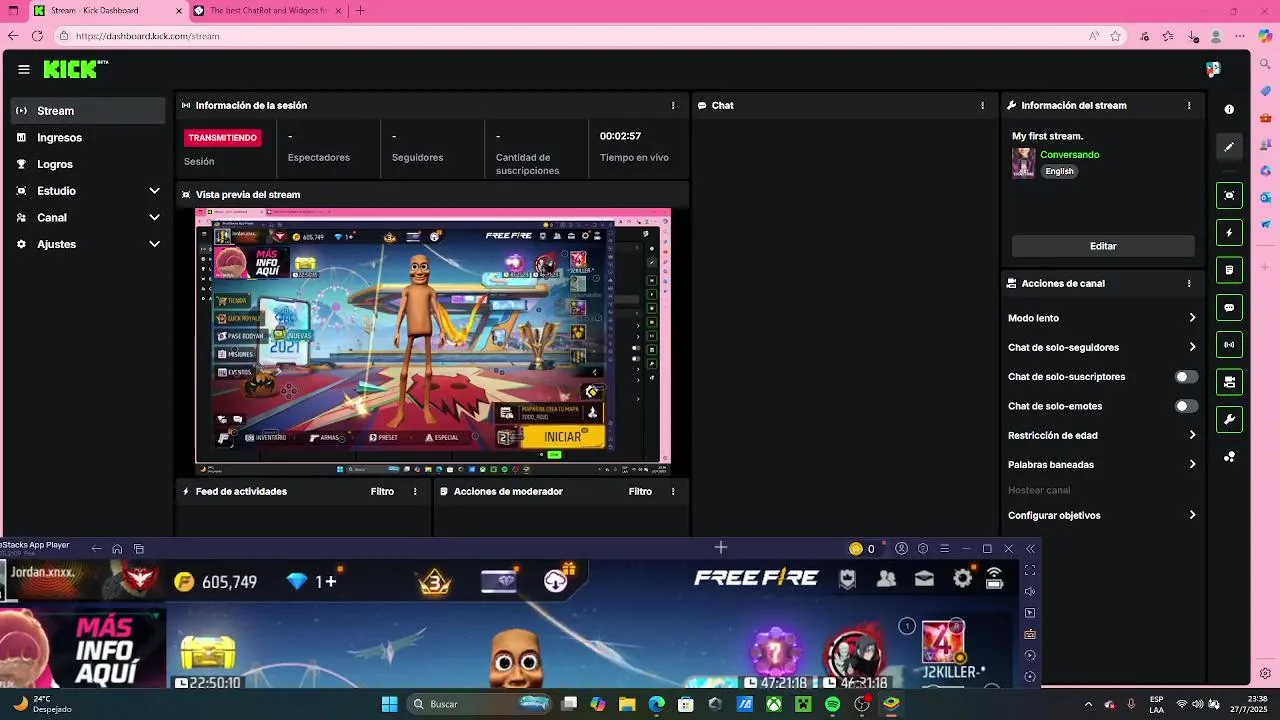Toggle the Chat de solo-suscriptores switch
The image size is (1280, 720).
tap(1186, 377)
